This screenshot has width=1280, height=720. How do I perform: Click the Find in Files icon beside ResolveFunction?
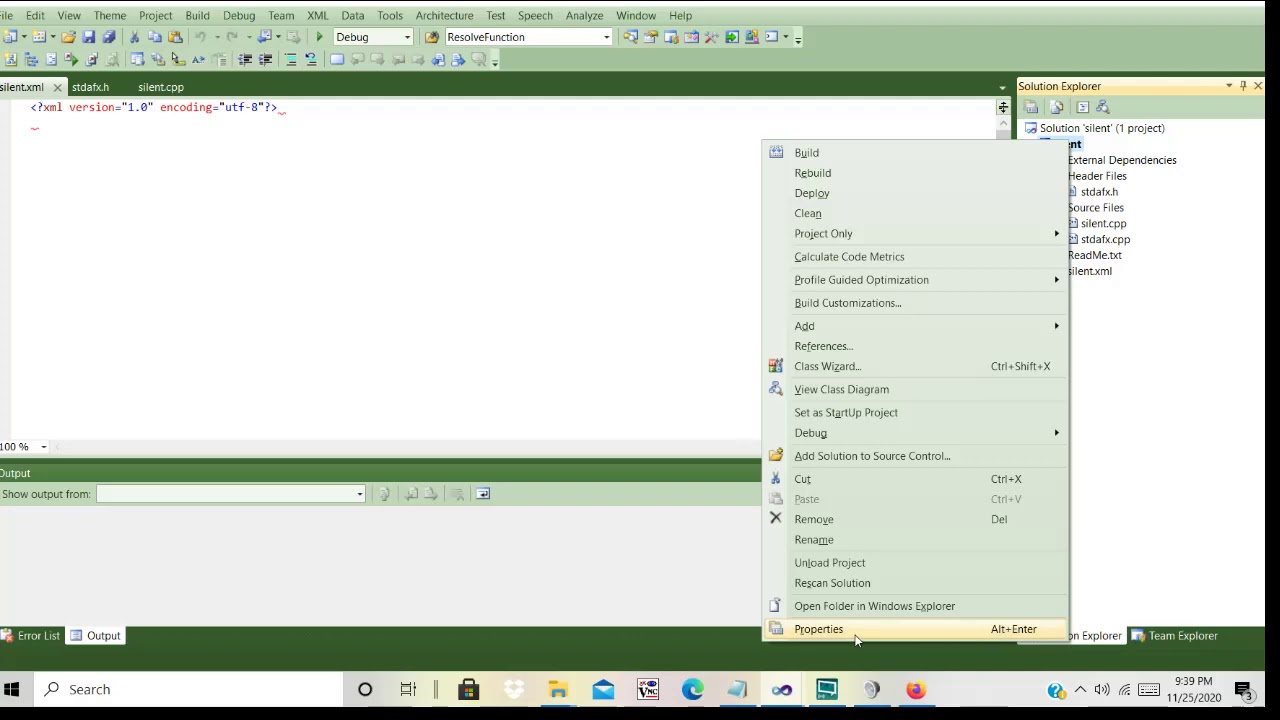tap(432, 37)
